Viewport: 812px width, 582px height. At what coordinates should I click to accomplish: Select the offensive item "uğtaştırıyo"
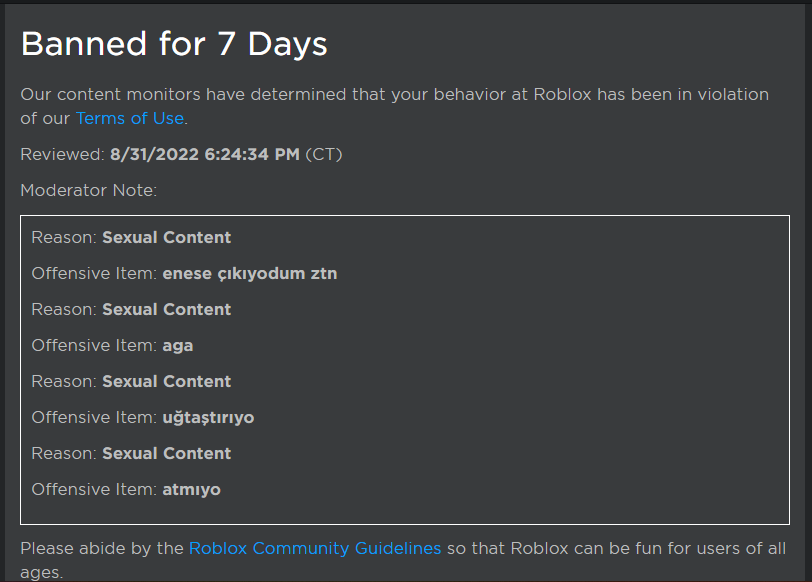[208, 417]
